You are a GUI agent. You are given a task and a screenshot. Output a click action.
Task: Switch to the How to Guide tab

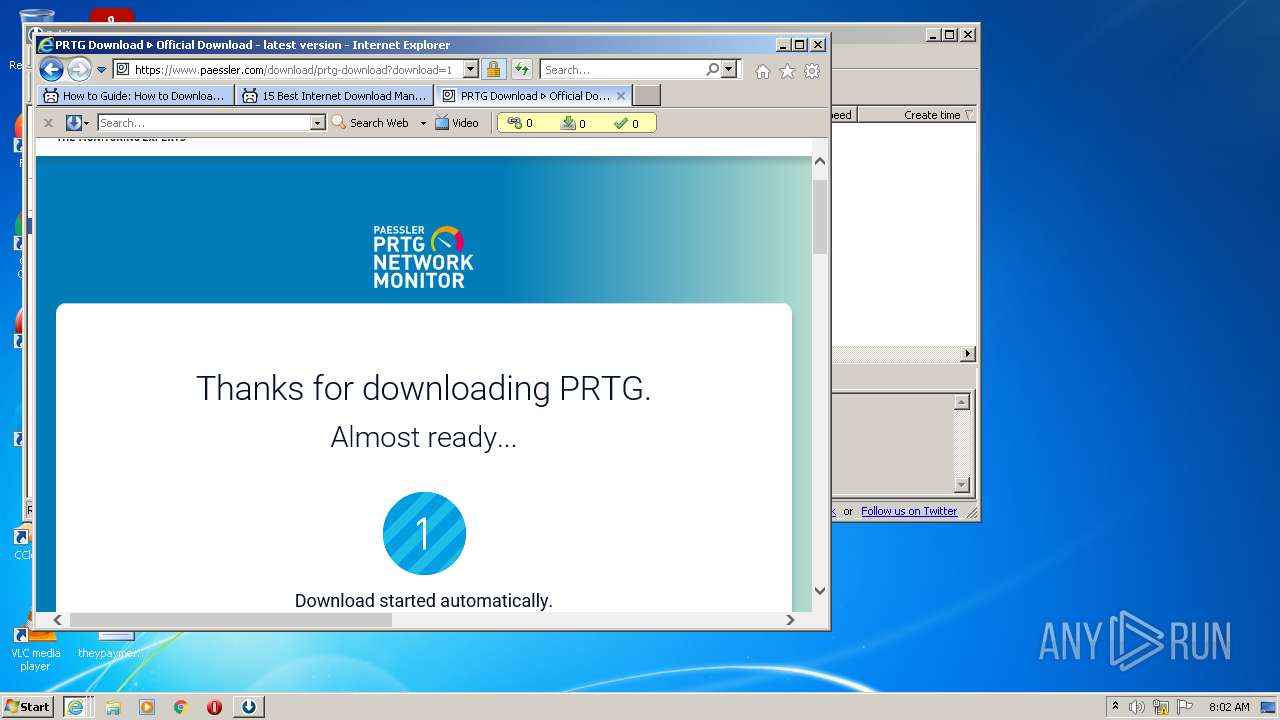[x=136, y=96]
